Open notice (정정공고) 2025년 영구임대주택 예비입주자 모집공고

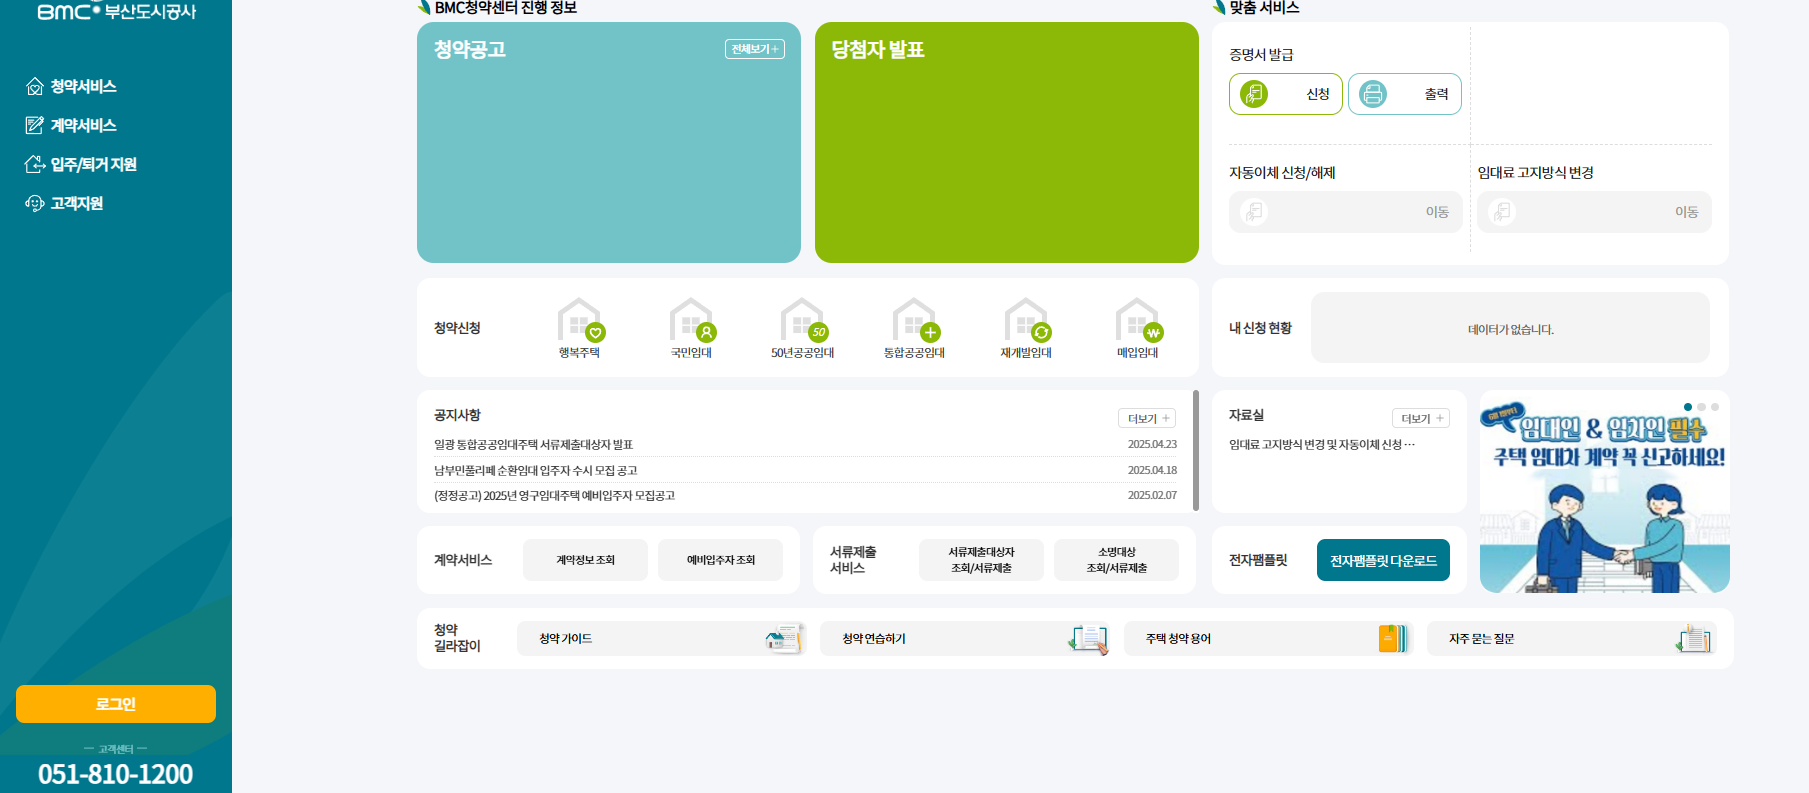point(554,495)
